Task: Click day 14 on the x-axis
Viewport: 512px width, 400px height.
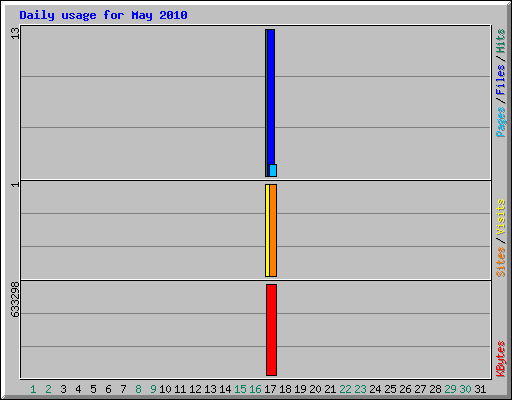Action: coord(225,389)
